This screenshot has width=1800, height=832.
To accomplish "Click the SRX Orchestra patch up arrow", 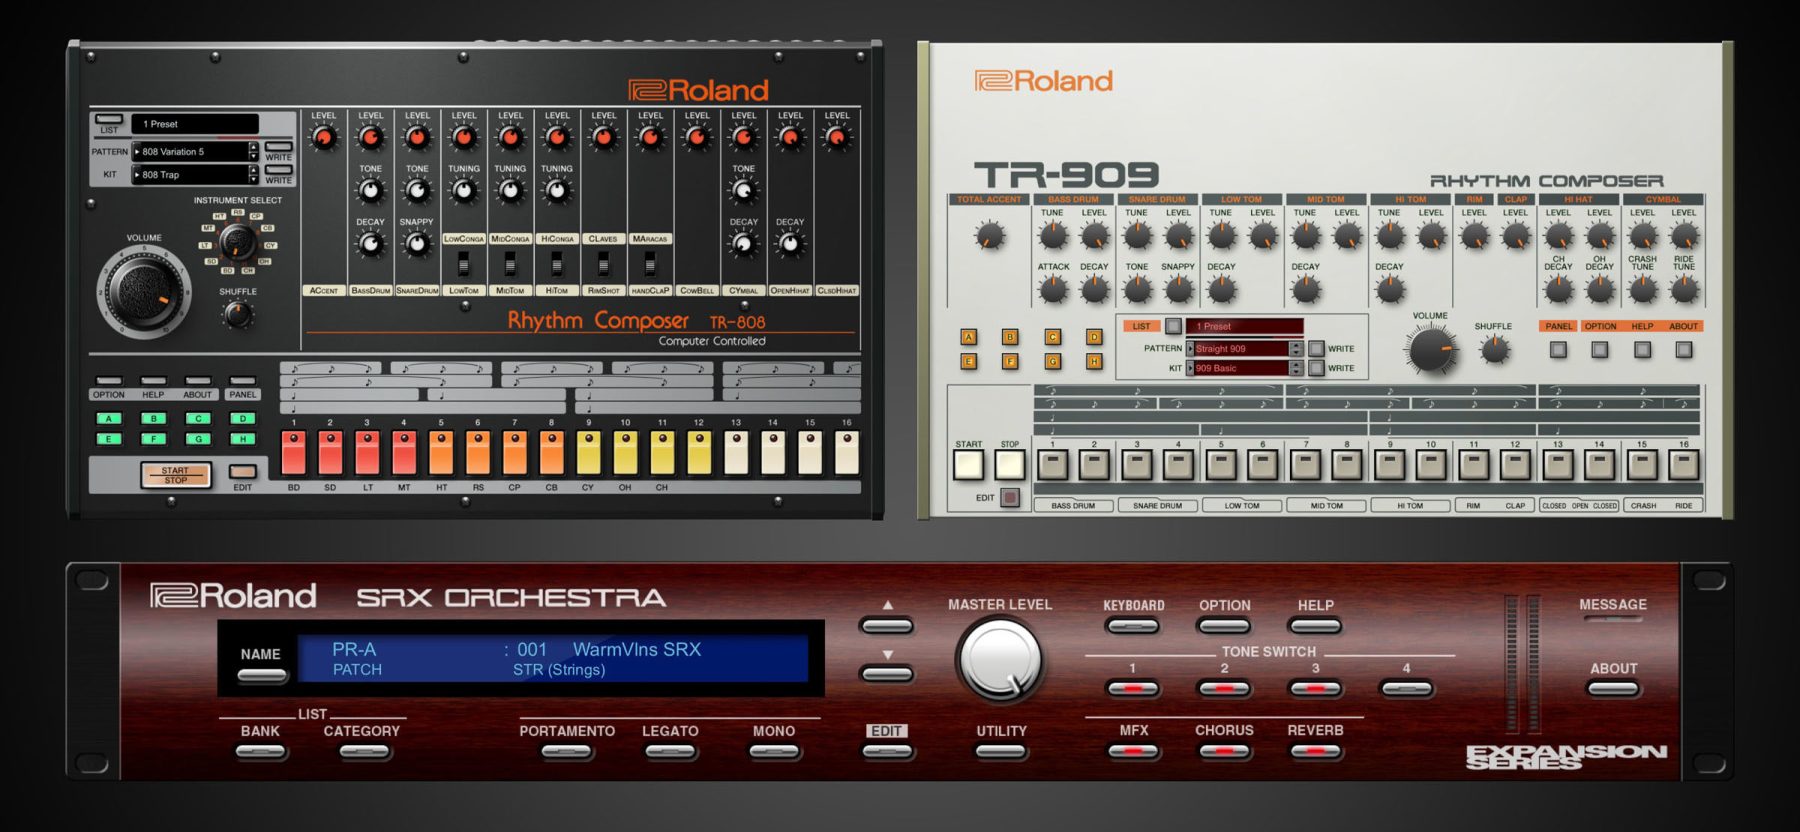I will 887,627.
